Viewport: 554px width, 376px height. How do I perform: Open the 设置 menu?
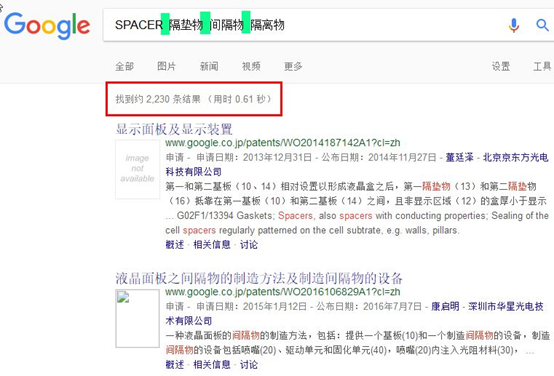click(501, 66)
